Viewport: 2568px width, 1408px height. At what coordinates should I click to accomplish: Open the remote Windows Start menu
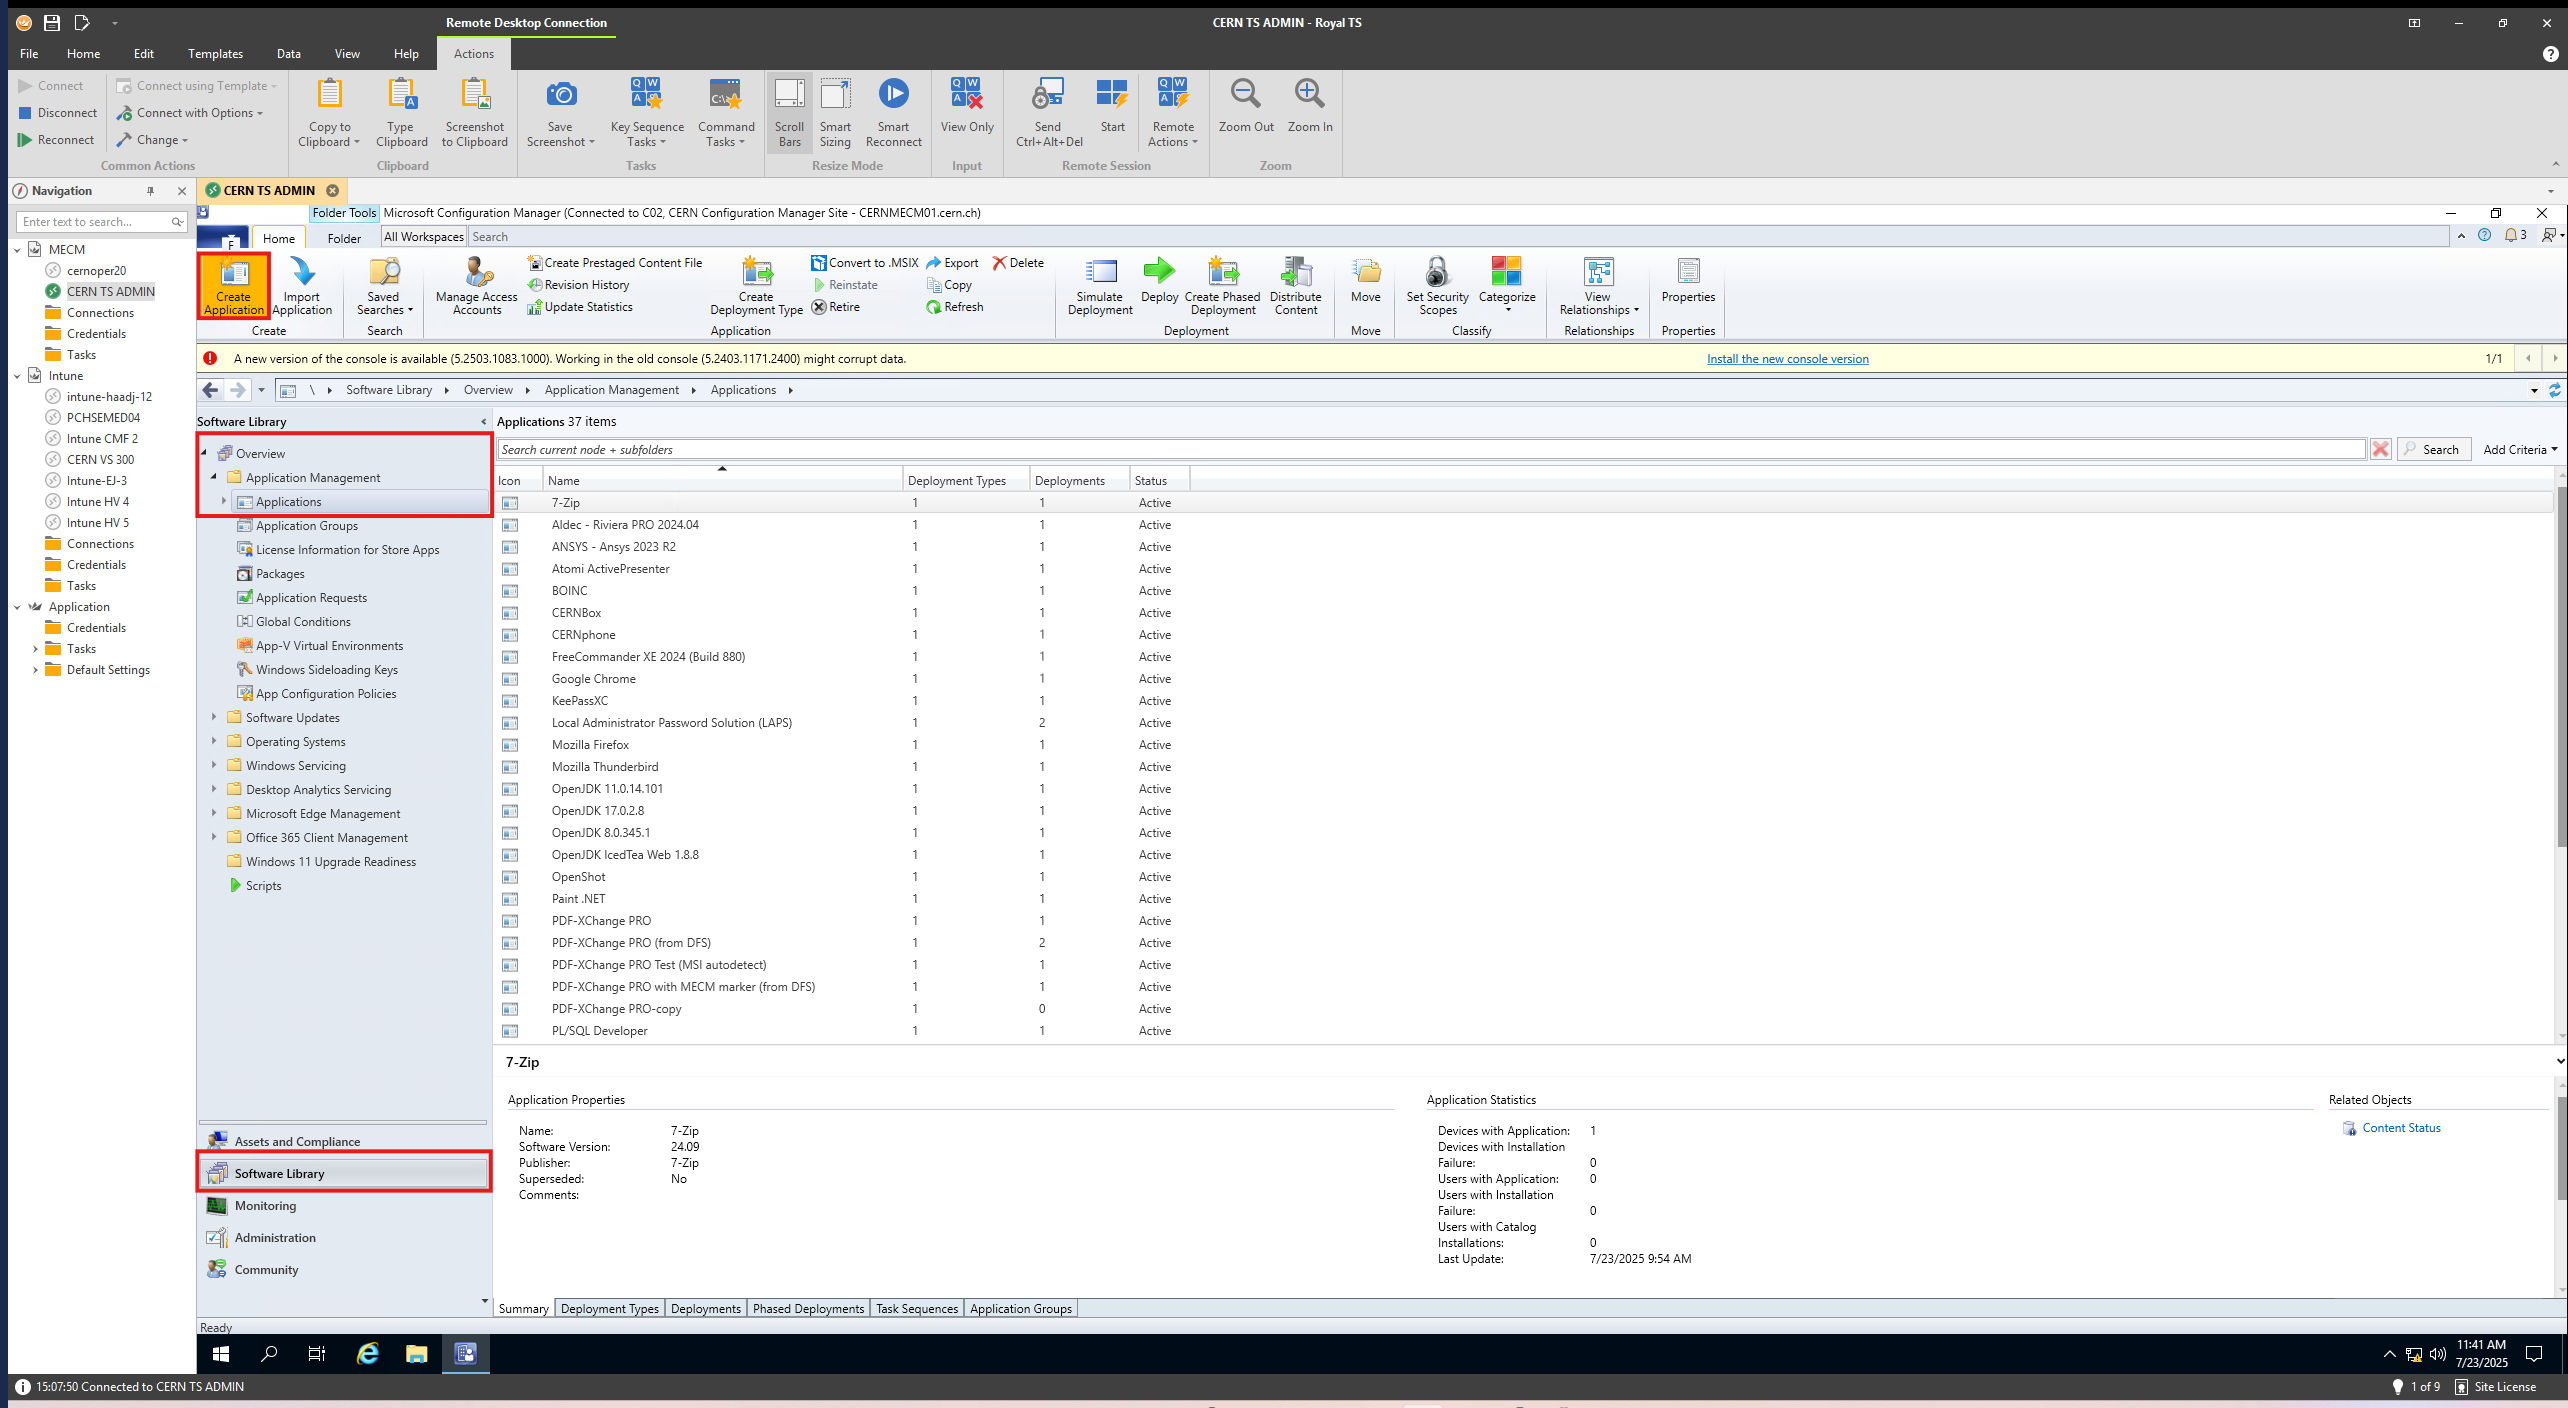pyautogui.click(x=222, y=1354)
